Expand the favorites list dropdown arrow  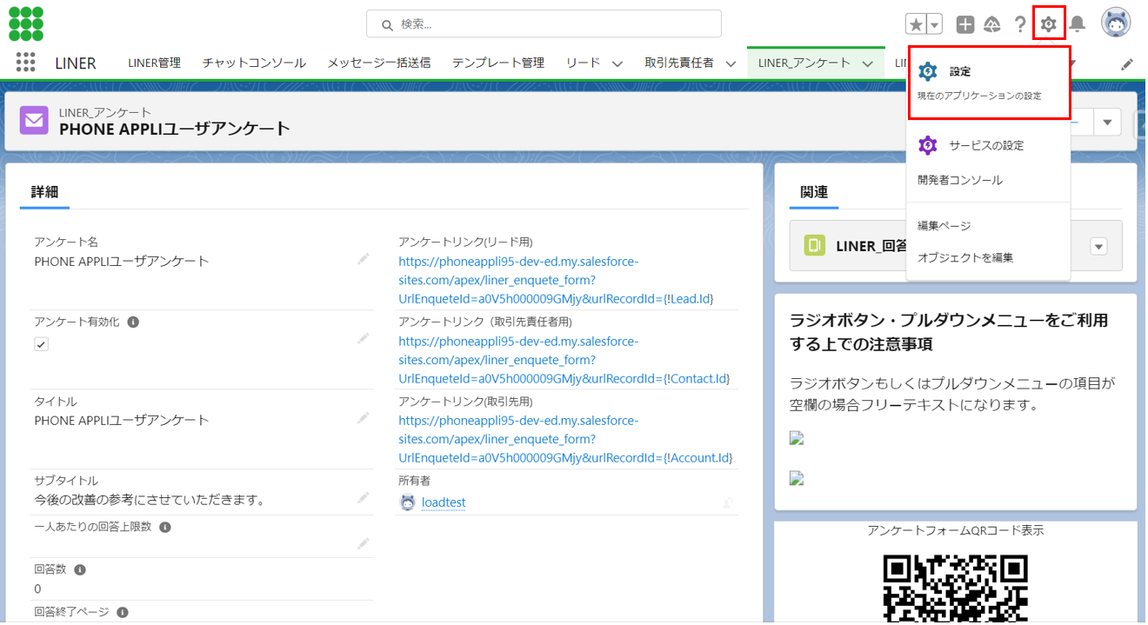[935, 24]
